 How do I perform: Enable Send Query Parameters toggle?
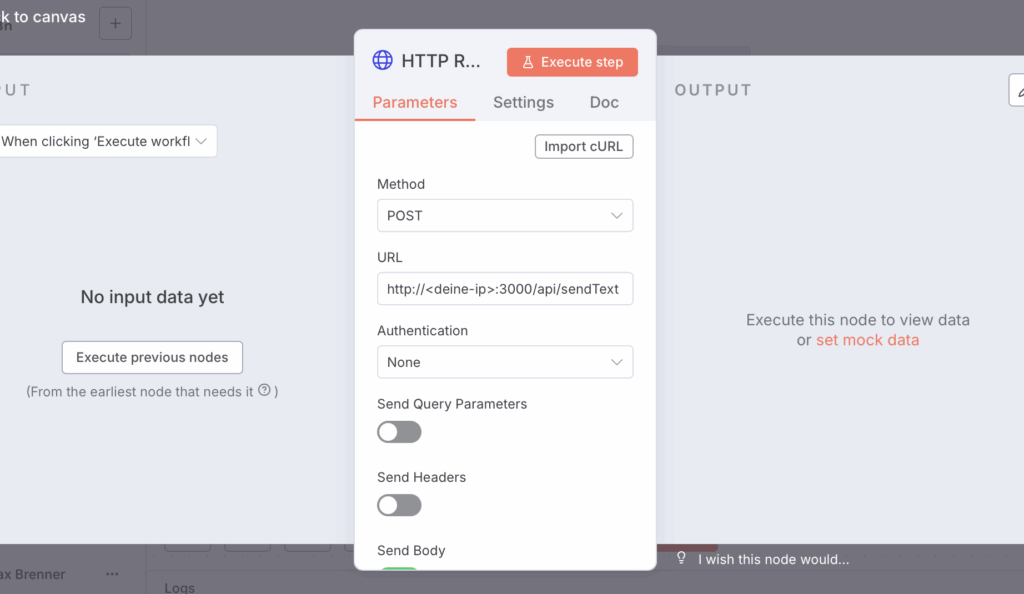[399, 432]
